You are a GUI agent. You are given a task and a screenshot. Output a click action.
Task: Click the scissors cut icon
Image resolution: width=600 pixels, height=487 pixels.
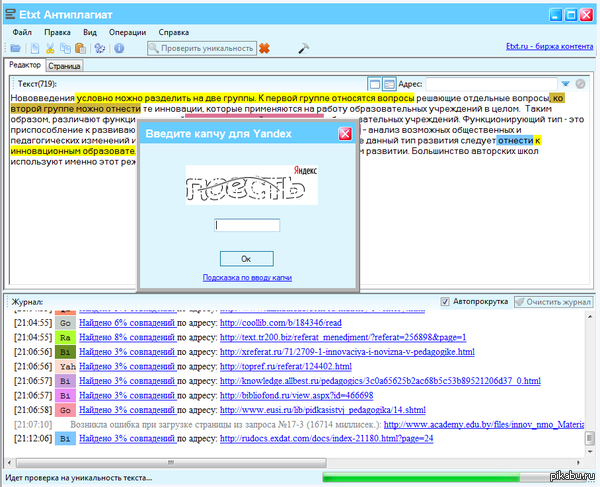tap(52, 48)
